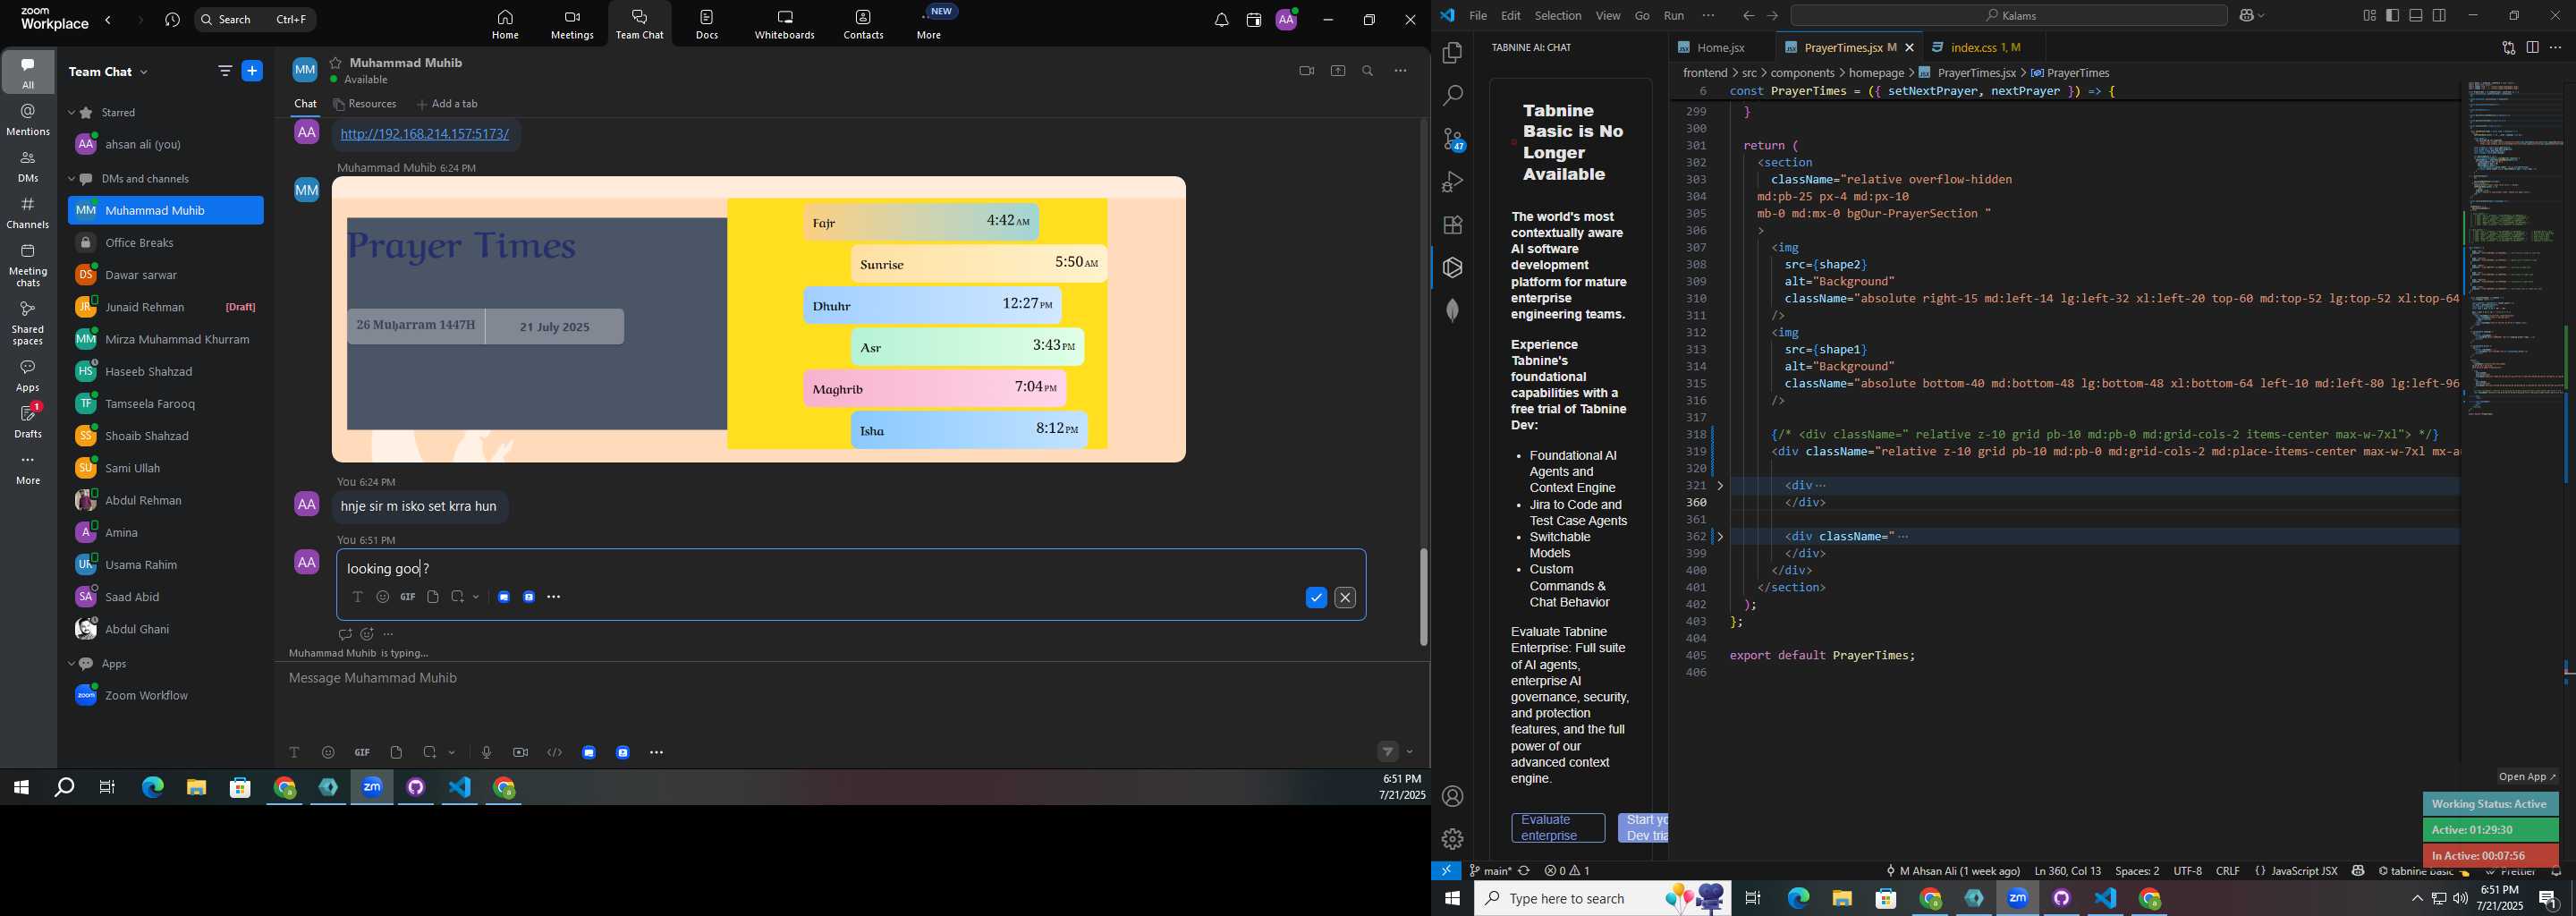This screenshot has width=2576, height=916.
Task: Toggle VS Code secondary side bar
Action: coord(2440,15)
